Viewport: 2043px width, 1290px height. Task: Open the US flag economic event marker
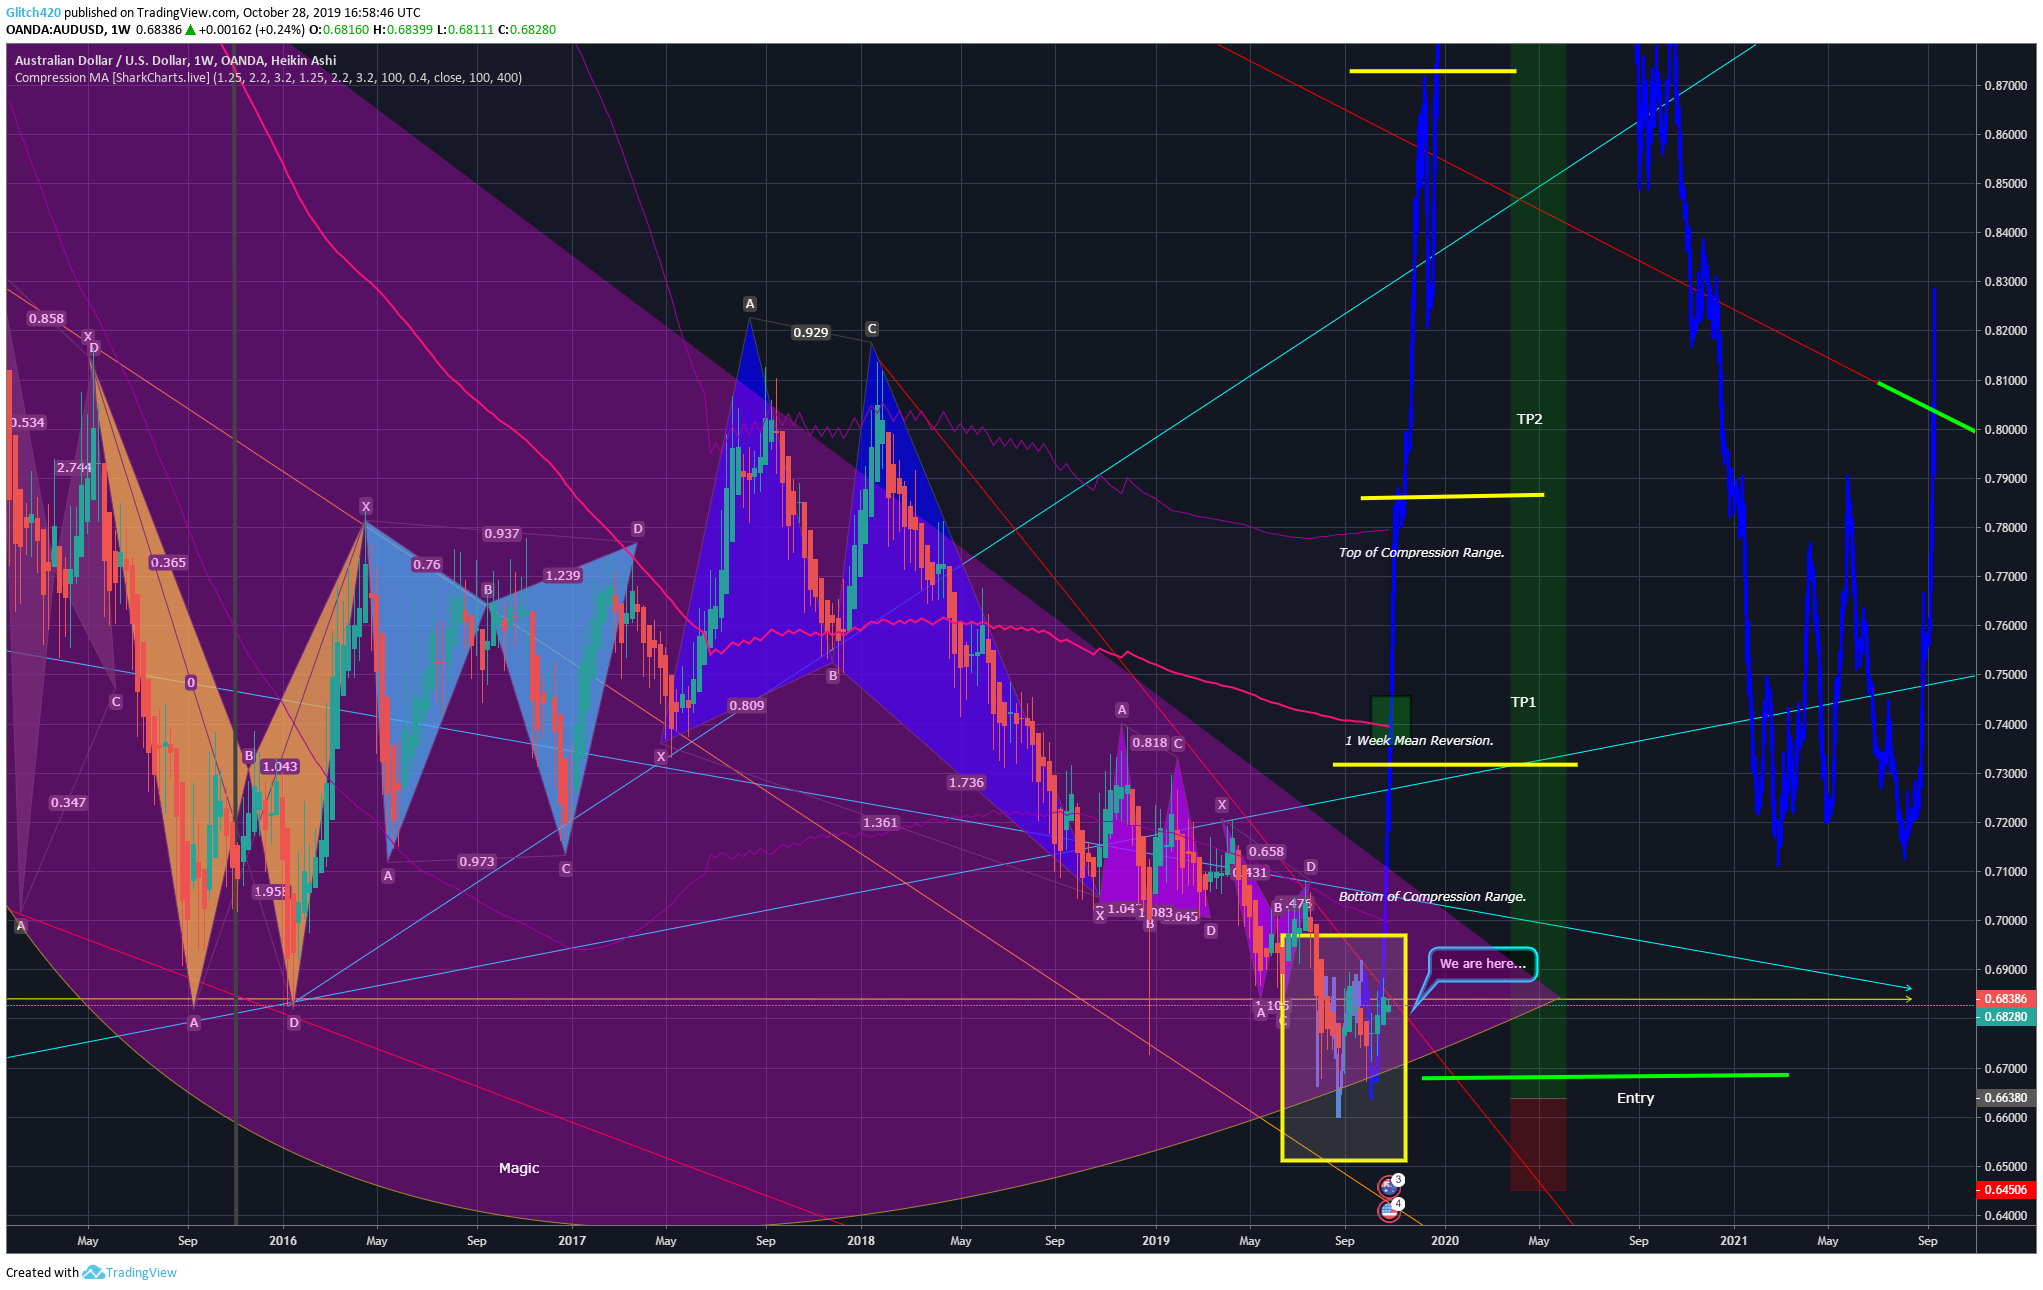point(1388,1211)
